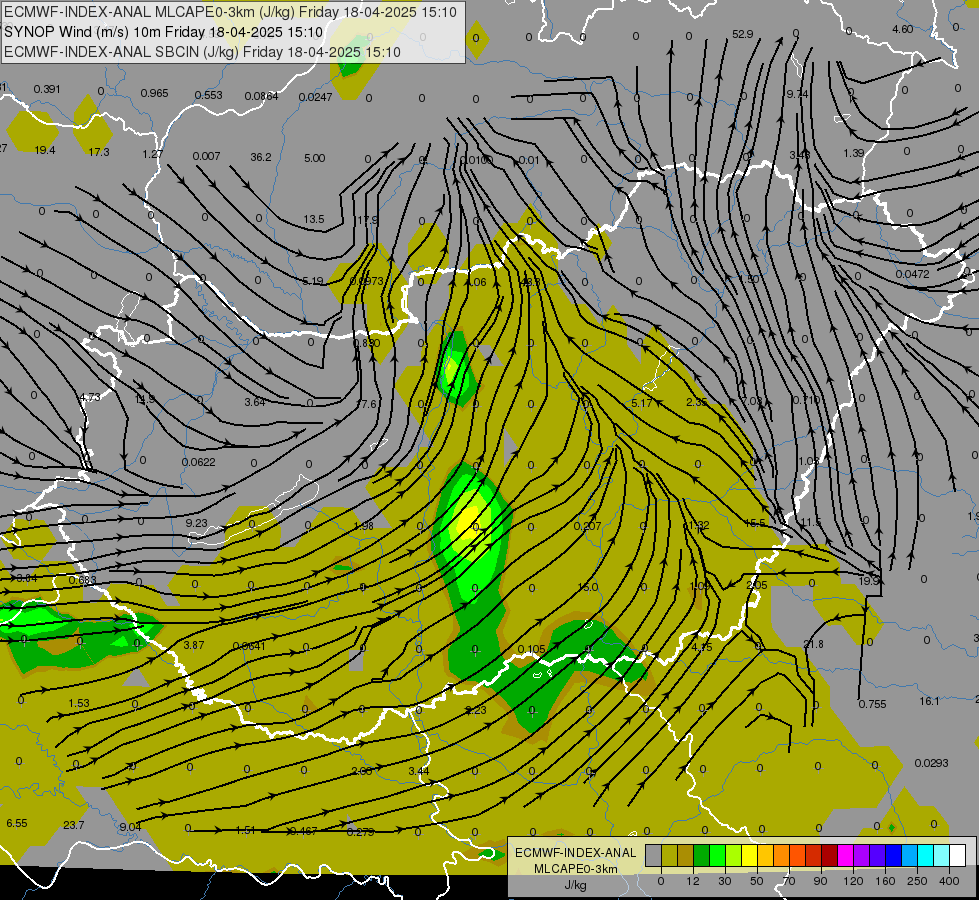
Task: Pick the dark green legend swatch
Action: (x=701, y=855)
